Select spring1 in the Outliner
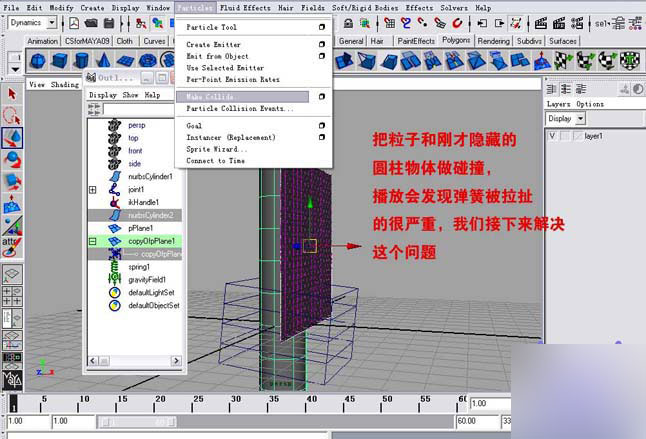 [139, 267]
